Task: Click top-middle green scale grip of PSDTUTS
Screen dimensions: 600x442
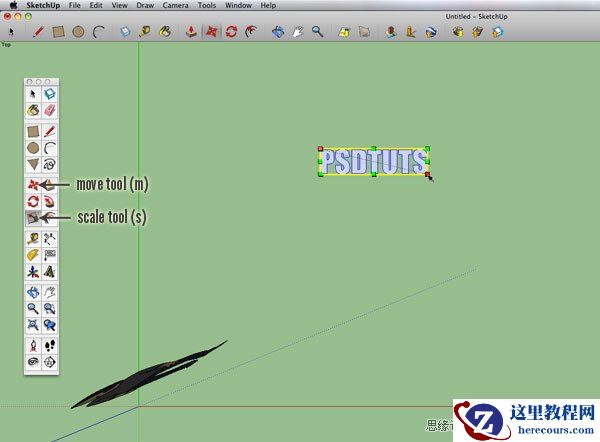Action: point(374,148)
